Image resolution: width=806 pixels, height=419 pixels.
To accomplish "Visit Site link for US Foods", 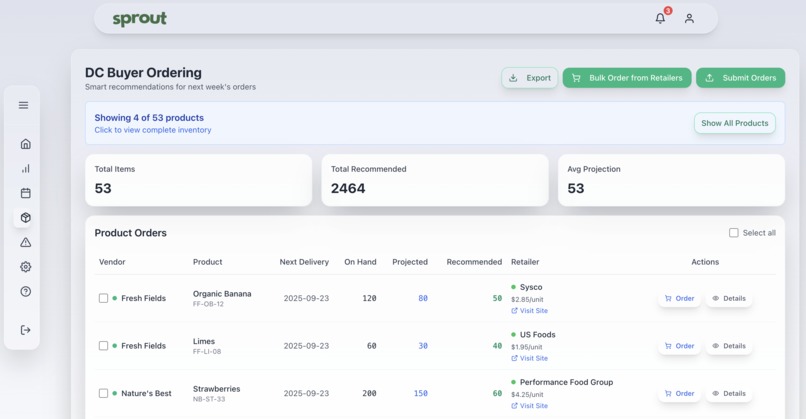I will click(x=529, y=358).
